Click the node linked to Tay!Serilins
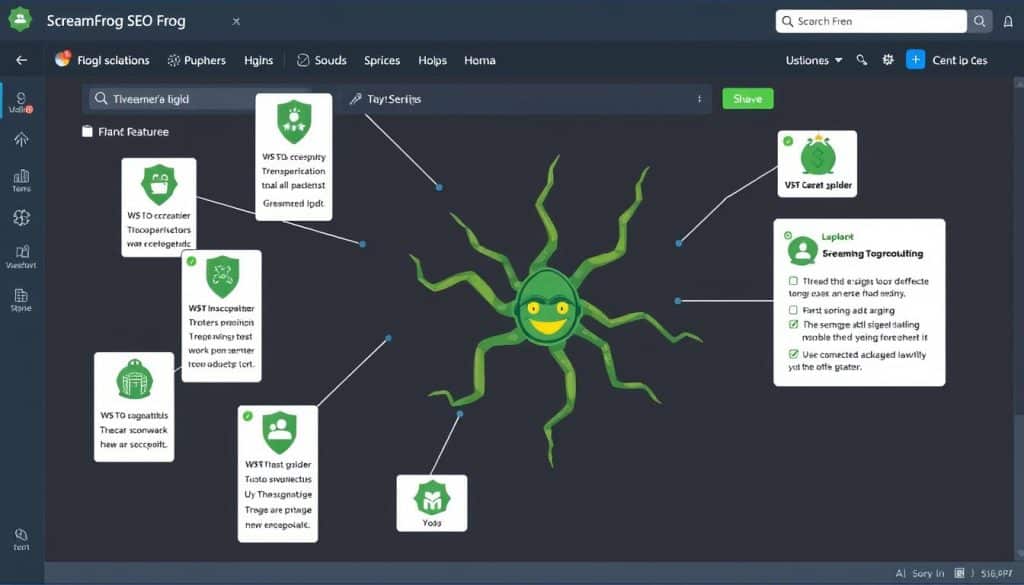The height and width of the screenshot is (585, 1024). [x=440, y=187]
